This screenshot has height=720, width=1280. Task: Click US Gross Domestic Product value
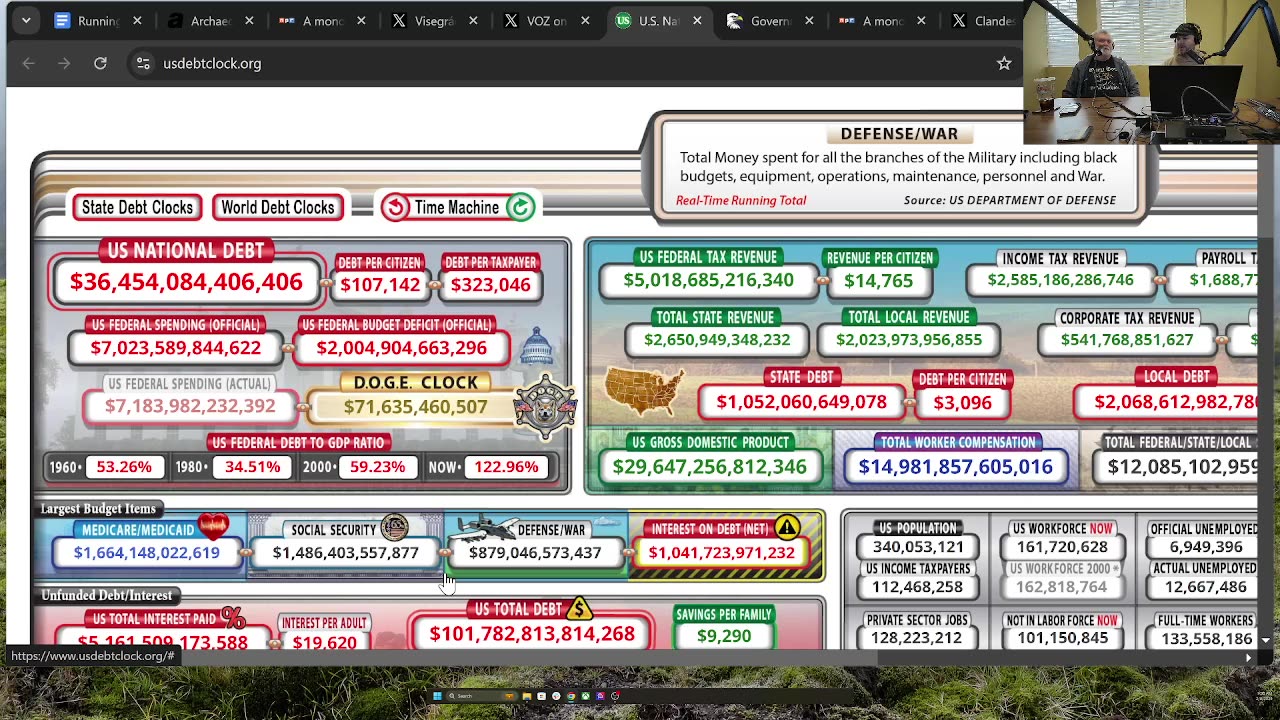(709, 467)
